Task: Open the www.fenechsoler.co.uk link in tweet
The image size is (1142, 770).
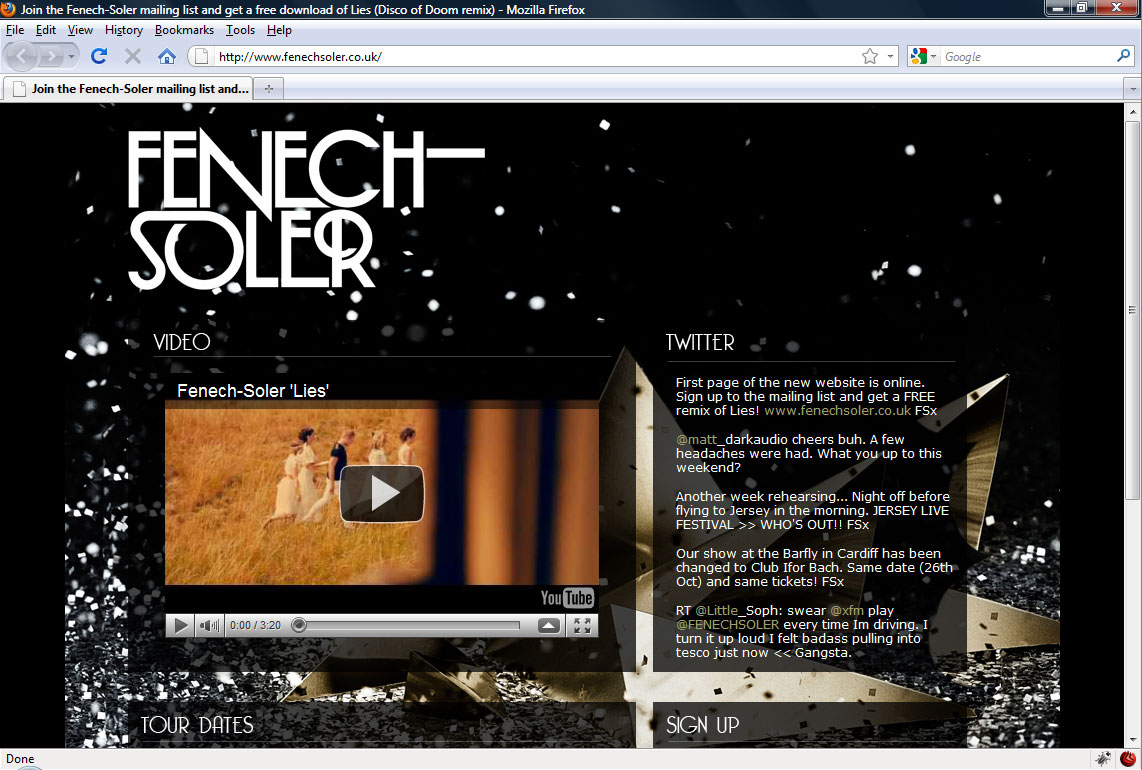Action: click(837, 410)
